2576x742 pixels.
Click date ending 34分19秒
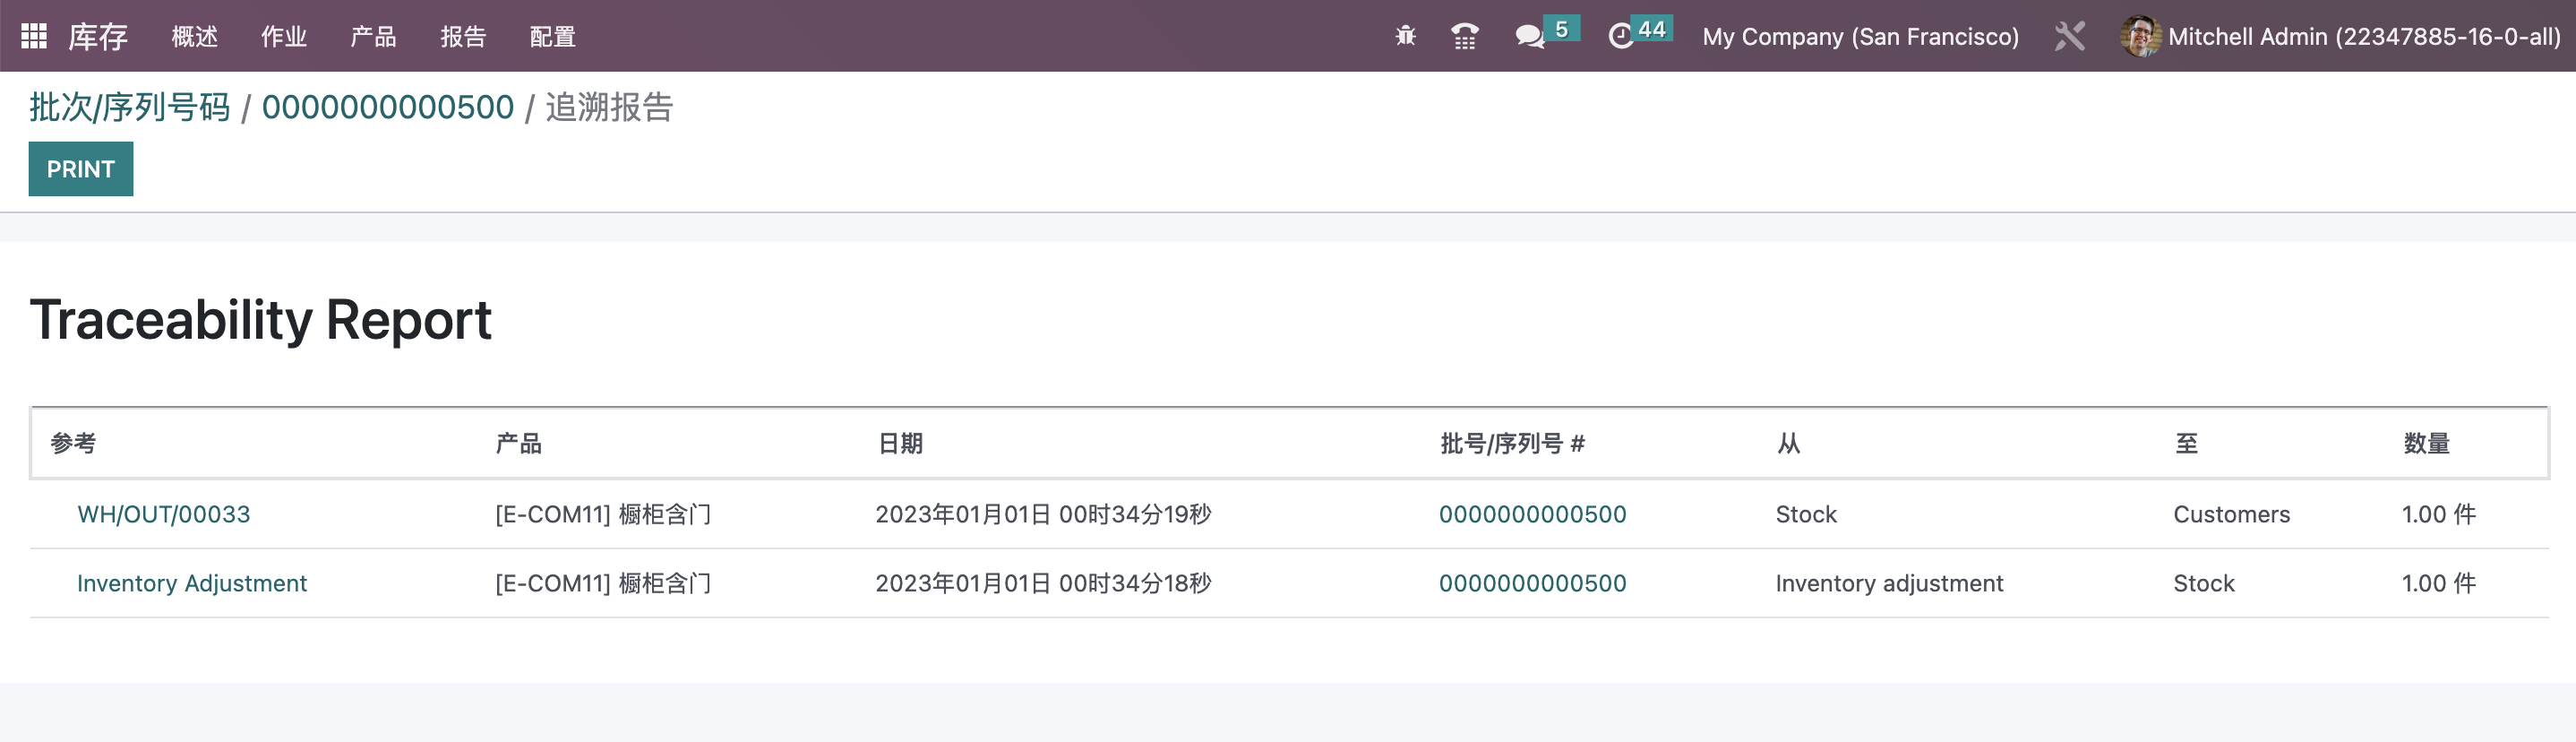coord(1043,514)
